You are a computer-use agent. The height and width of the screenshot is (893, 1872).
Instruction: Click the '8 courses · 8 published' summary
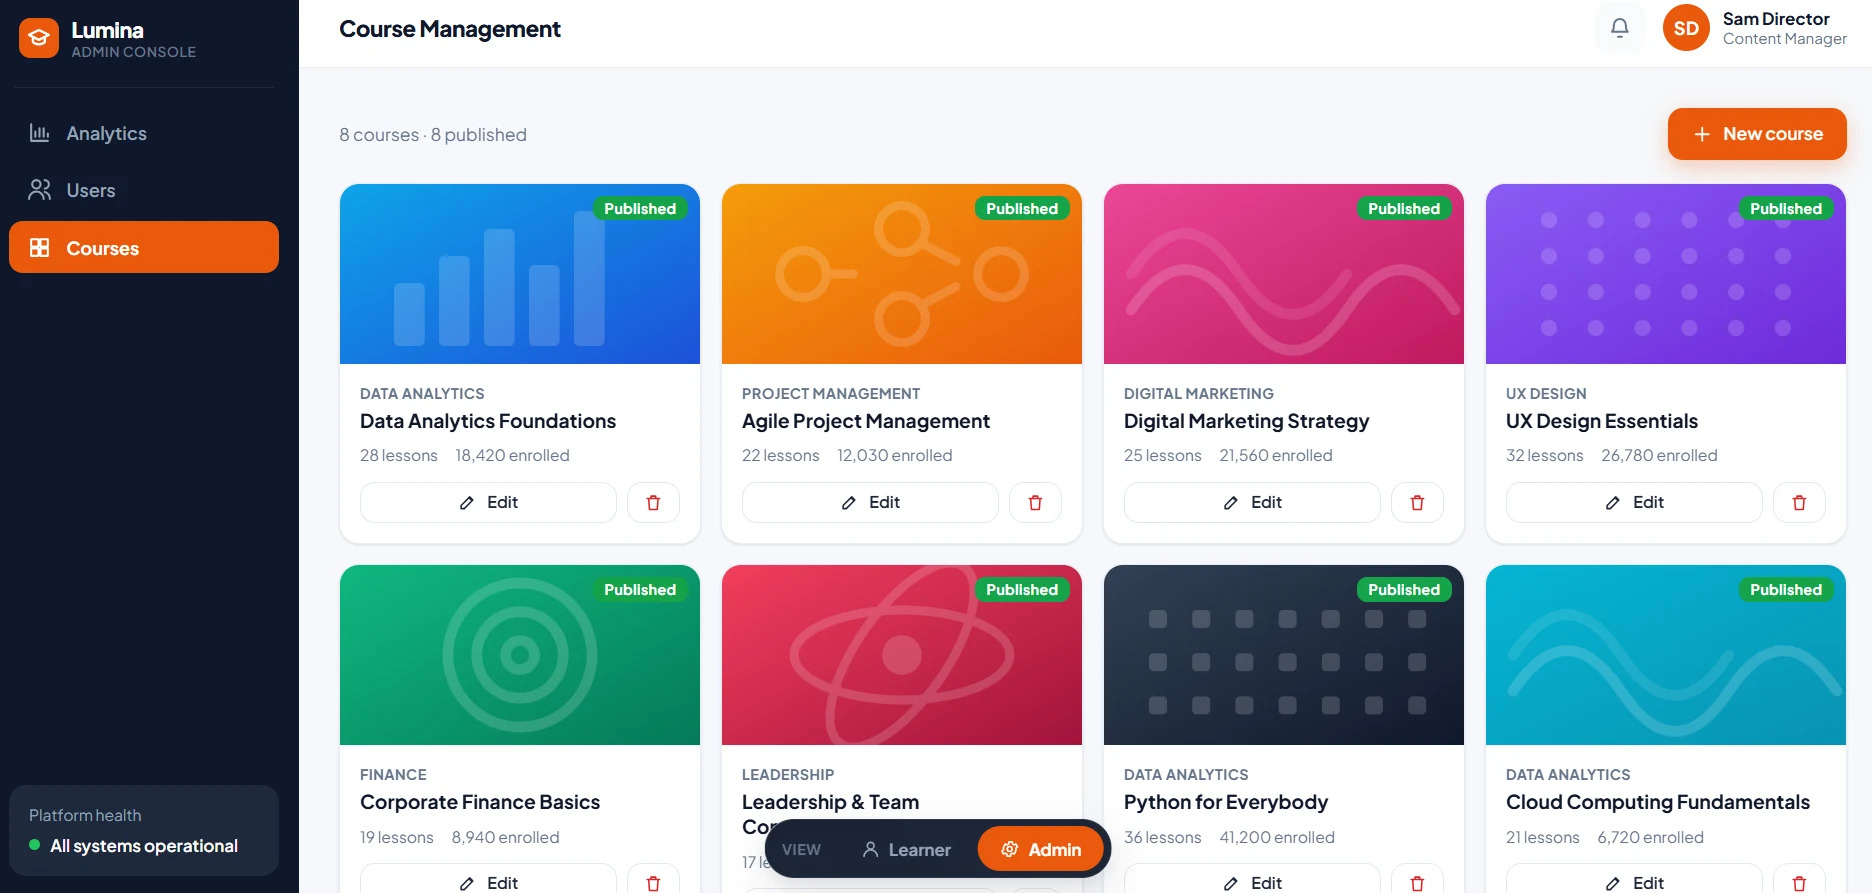pos(433,134)
